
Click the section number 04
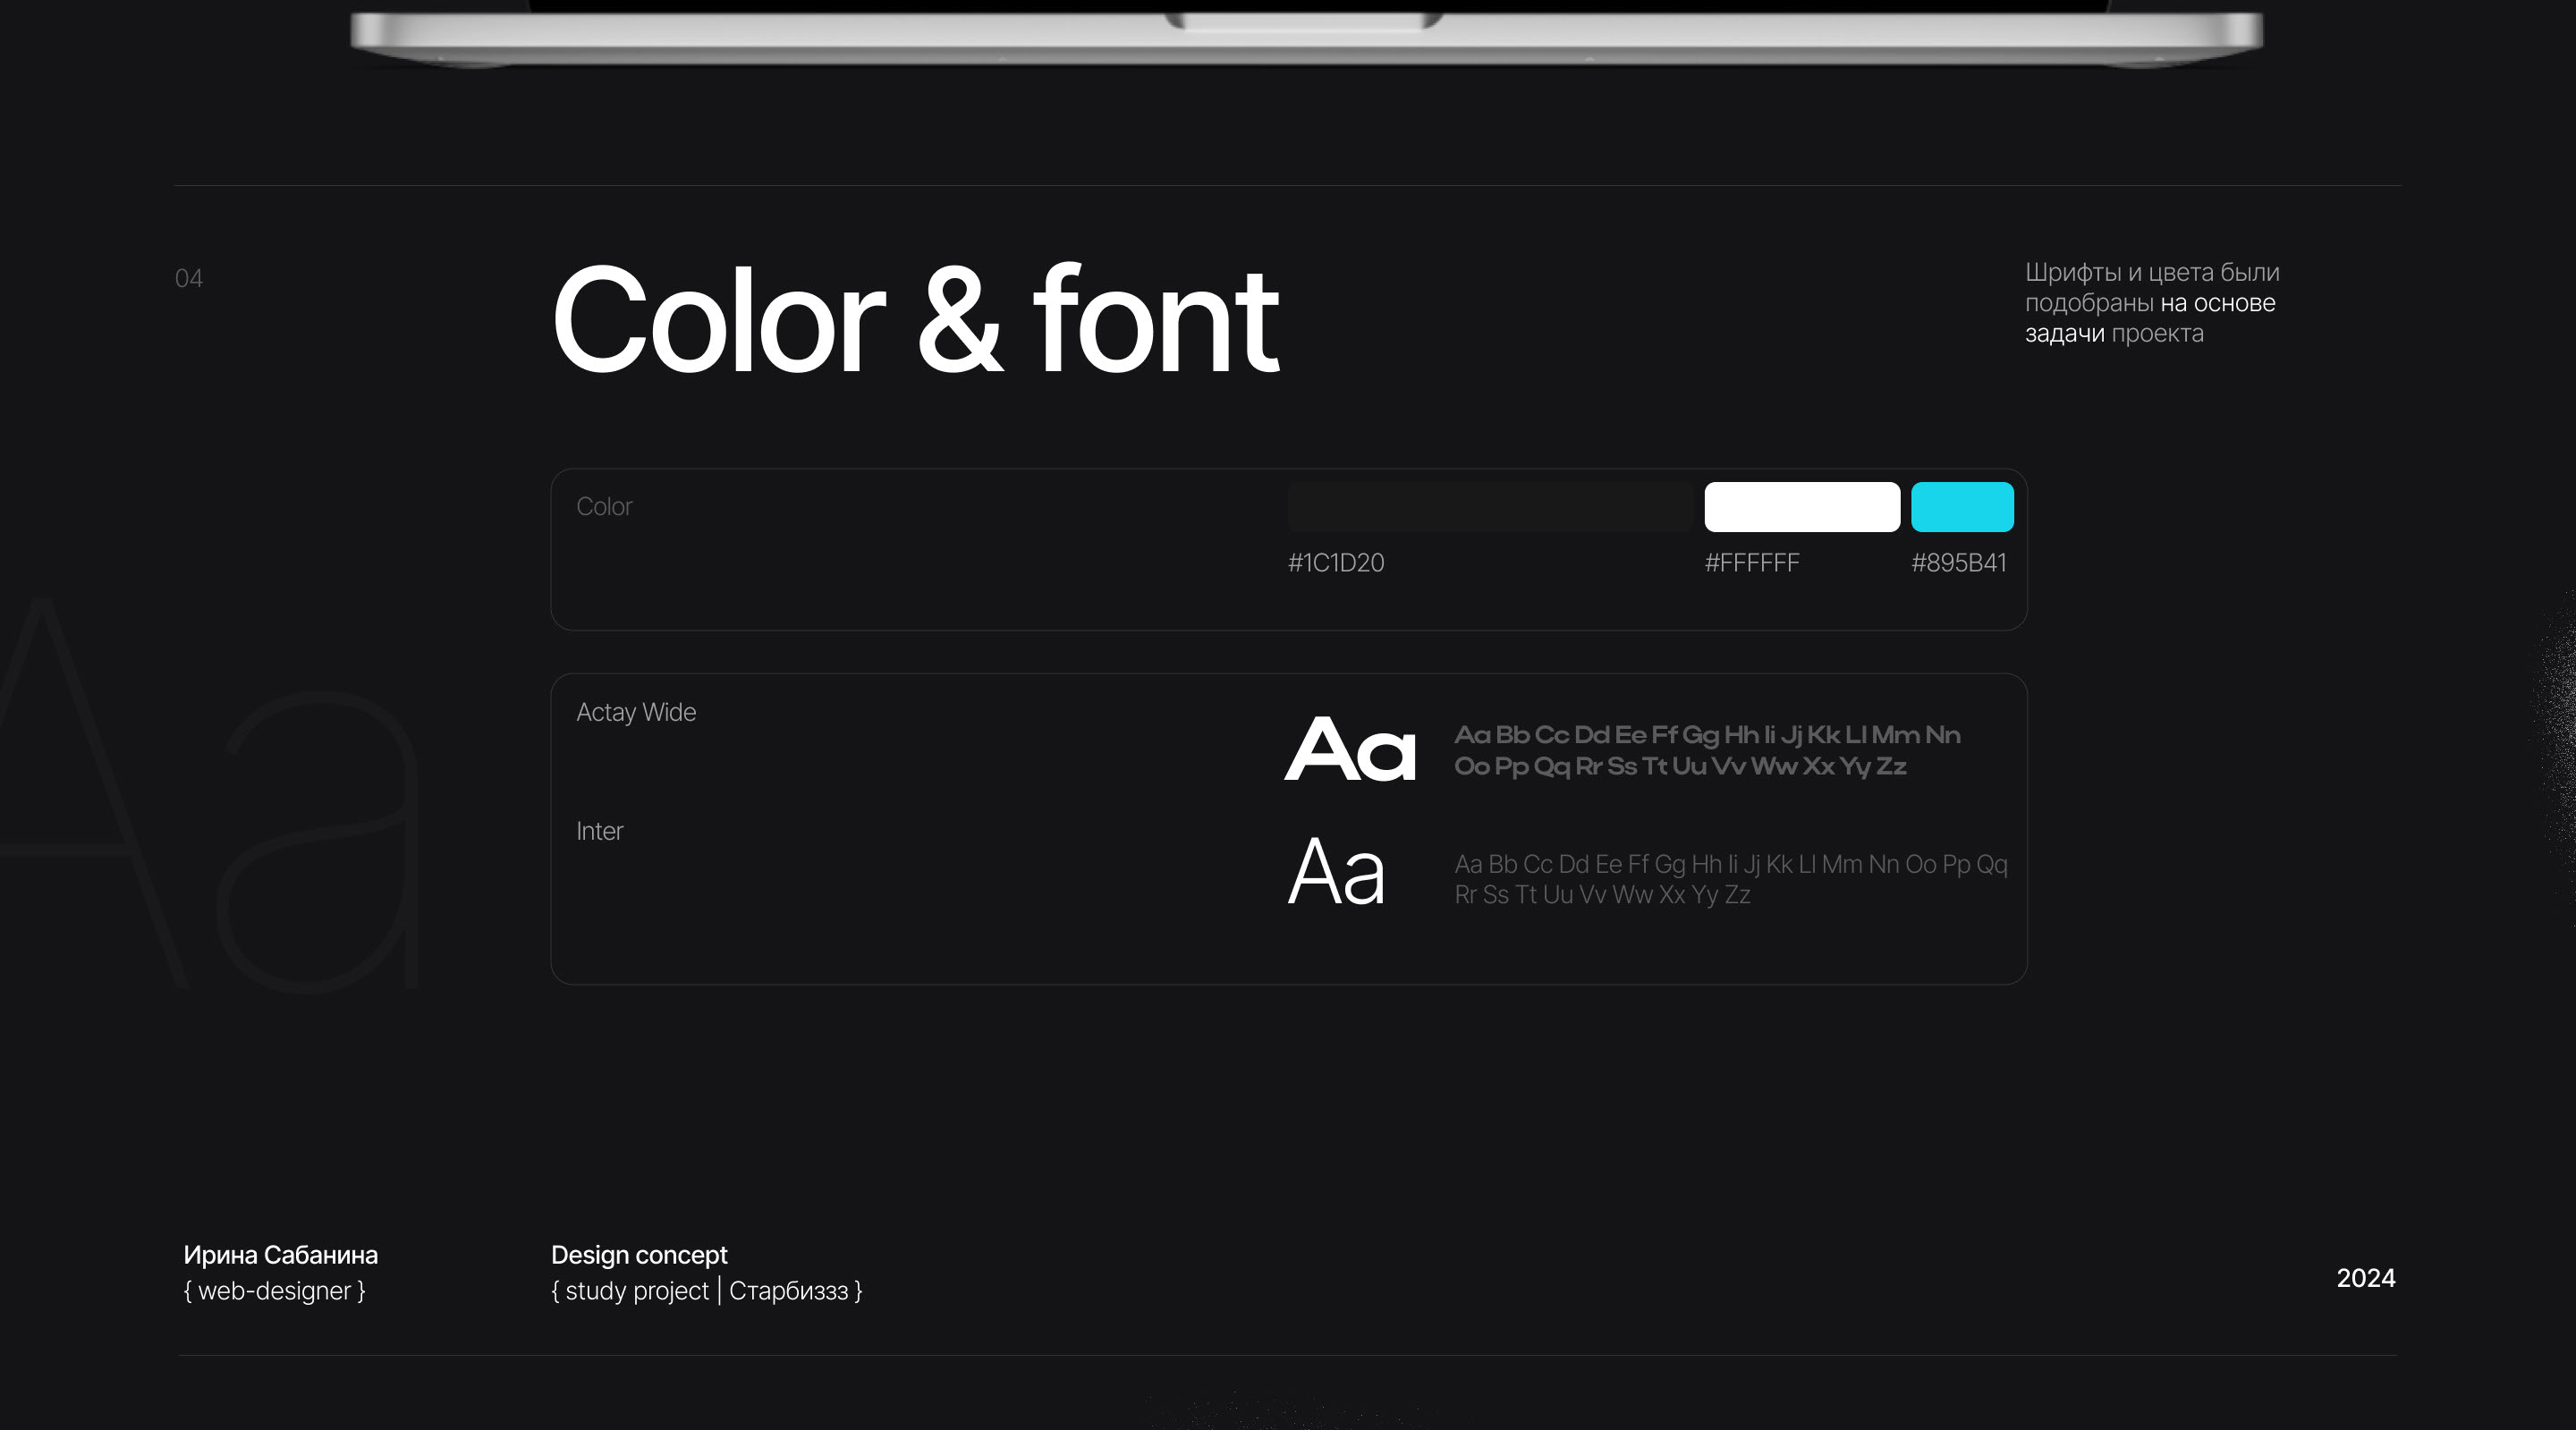click(188, 279)
